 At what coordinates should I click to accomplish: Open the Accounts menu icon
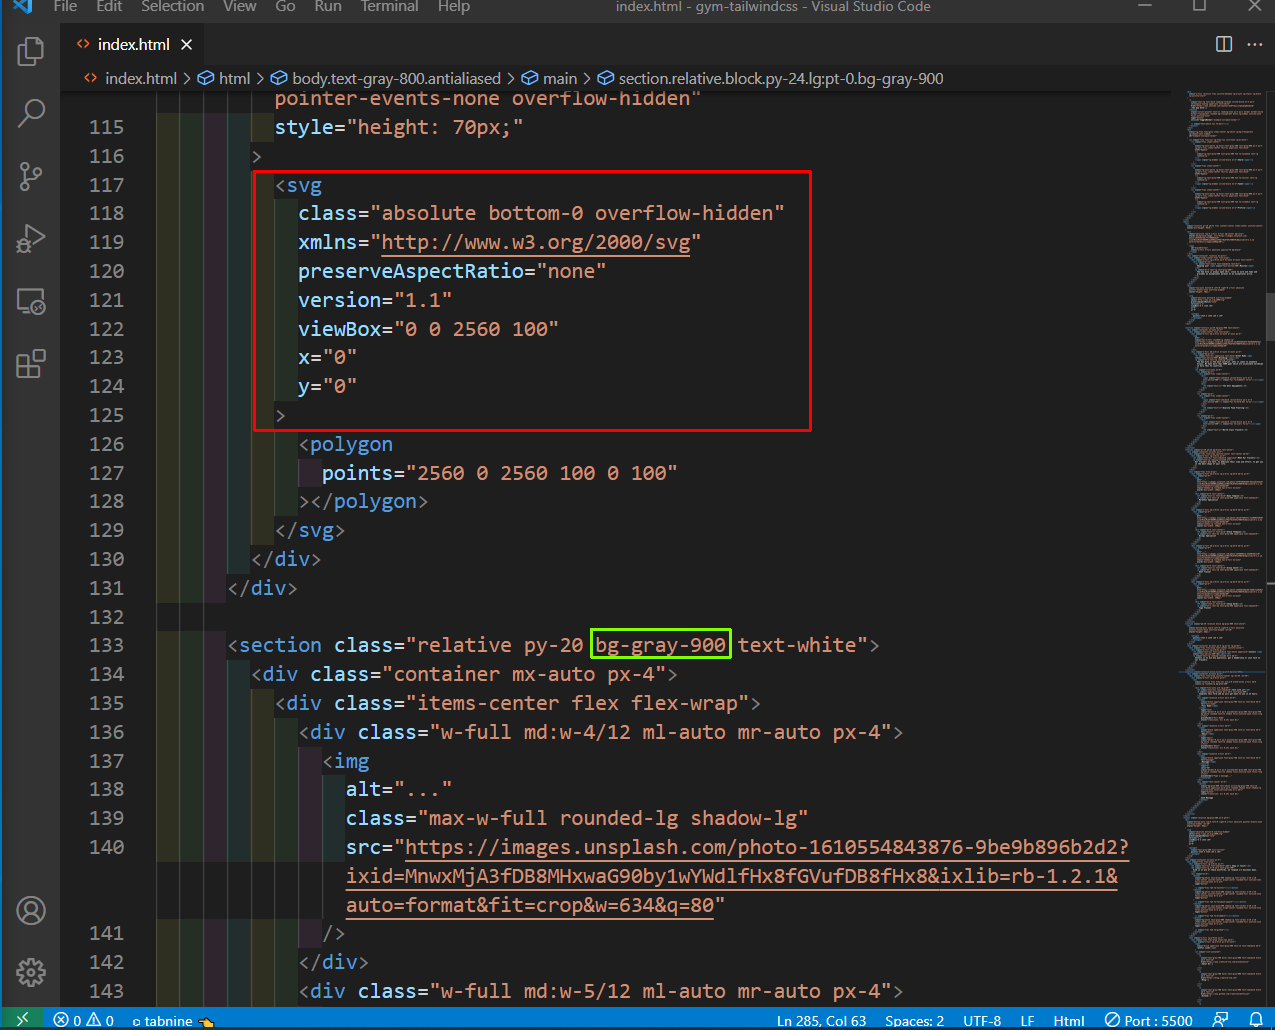[x=31, y=911]
